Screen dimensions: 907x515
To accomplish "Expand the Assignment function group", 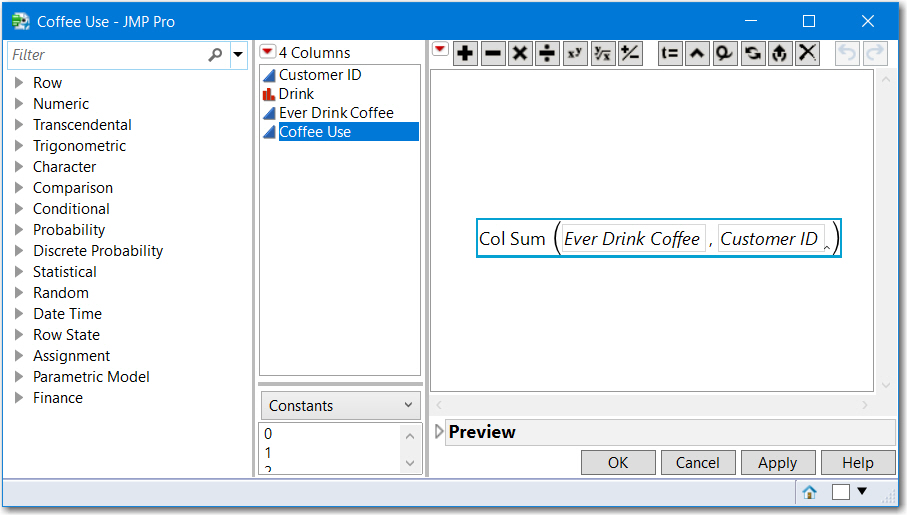I will (x=19, y=355).
